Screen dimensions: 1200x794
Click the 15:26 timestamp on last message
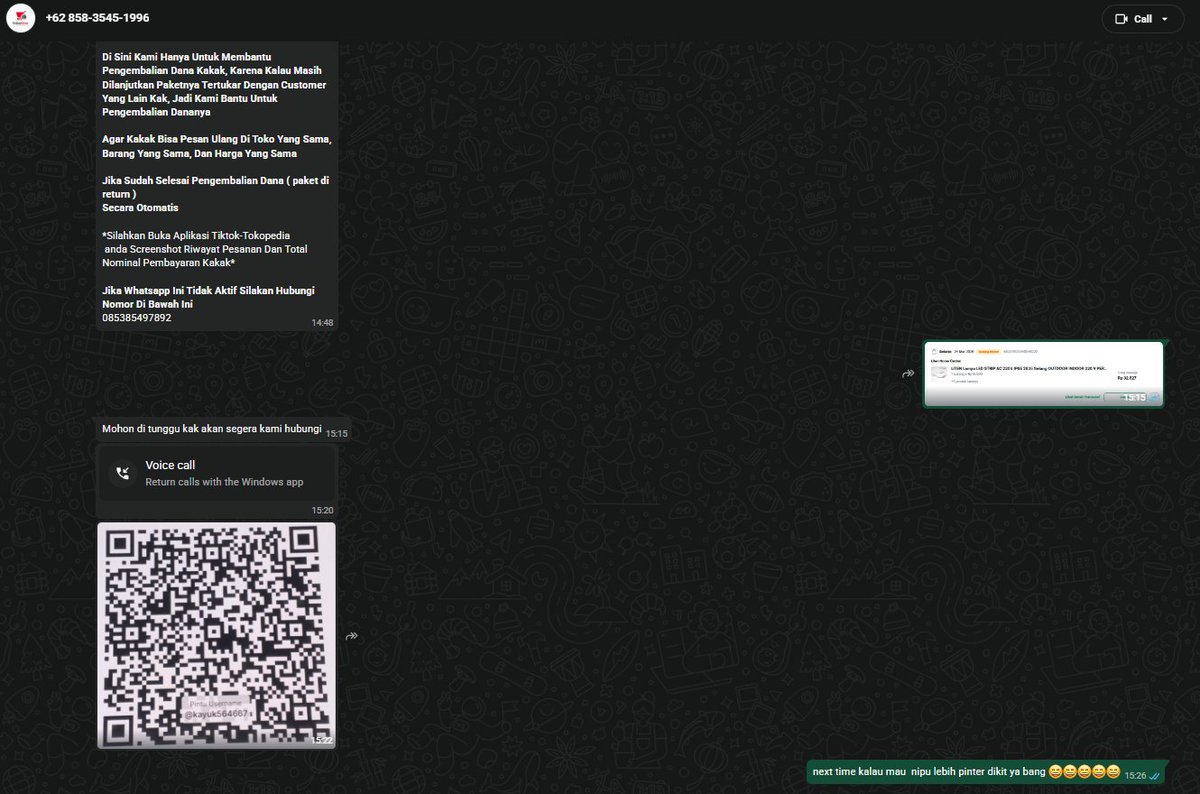pos(1135,775)
